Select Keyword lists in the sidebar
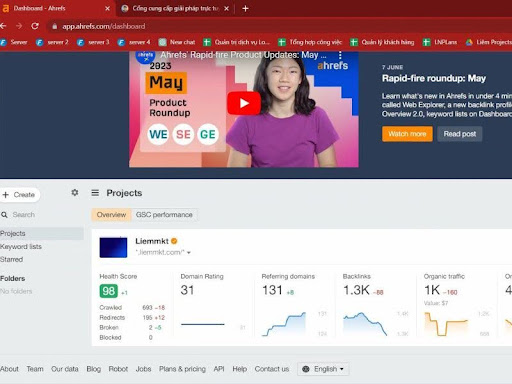This screenshot has height=384, width=512. point(21,247)
